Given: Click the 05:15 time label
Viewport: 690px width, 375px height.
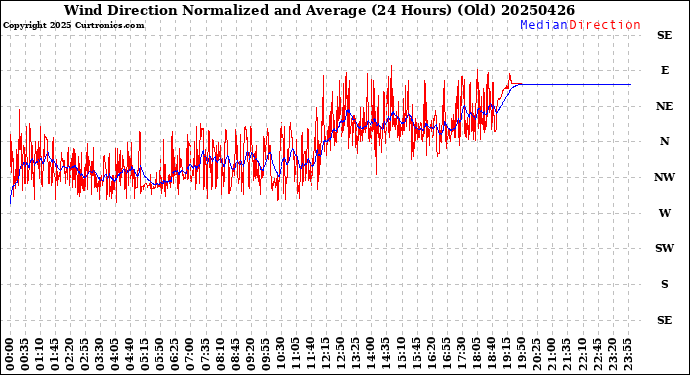Looking at the screenshot, I should coord(145,354).
